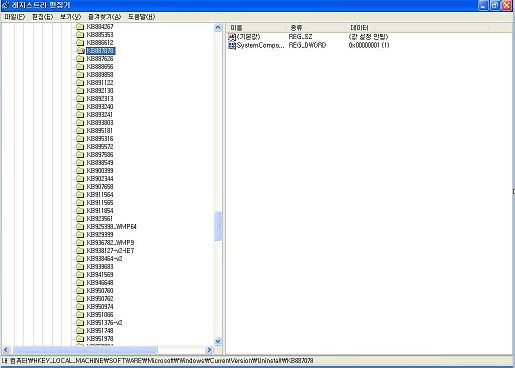Select the REG_DWORD type cell
The image size is (515, 368).
307,45
